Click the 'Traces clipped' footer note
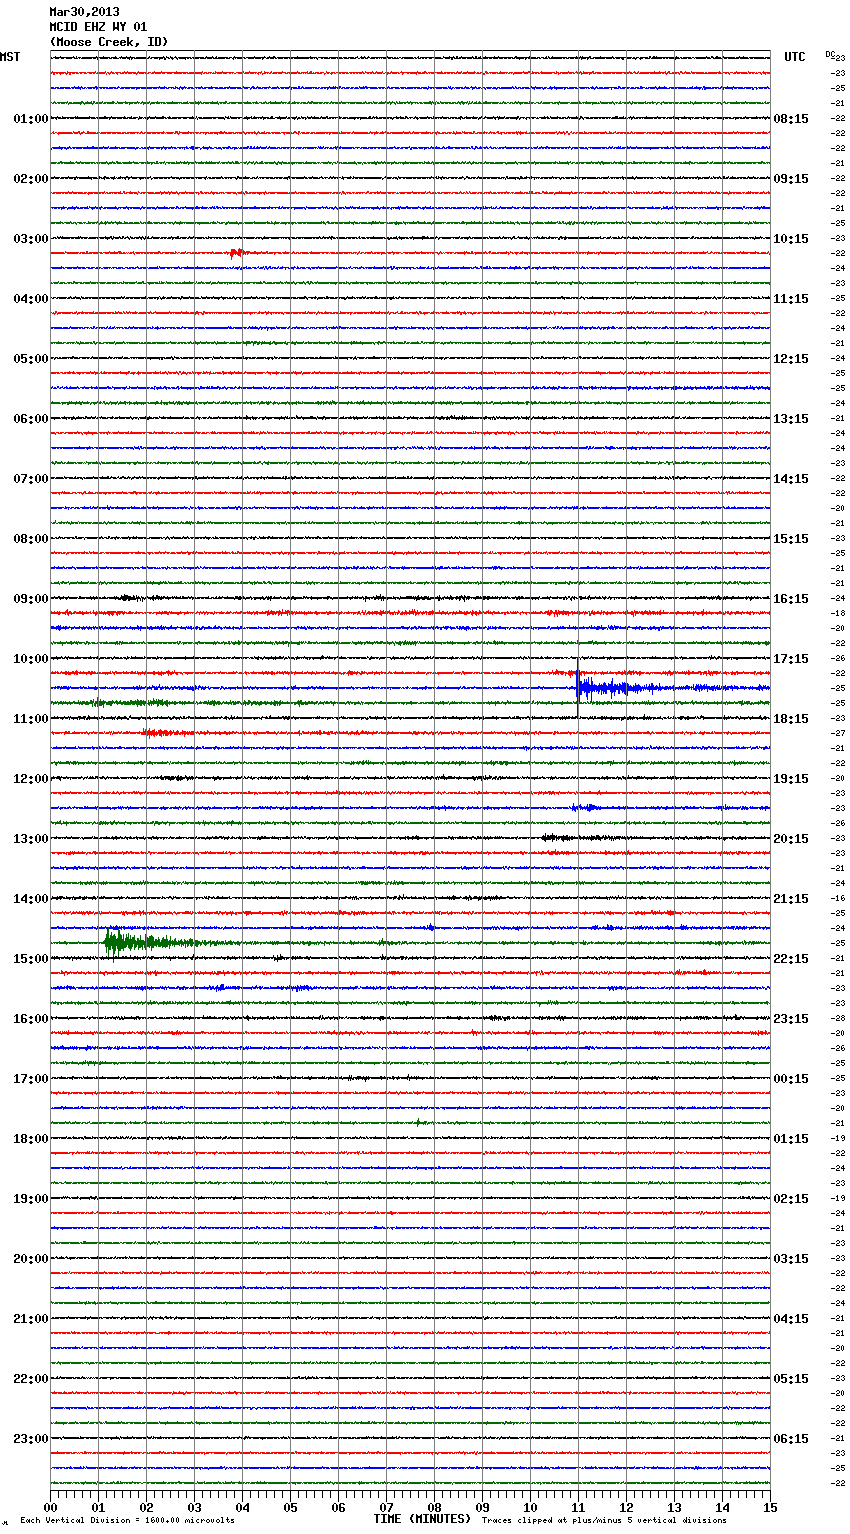850x1534 pixels. [x=604, y=1521]
